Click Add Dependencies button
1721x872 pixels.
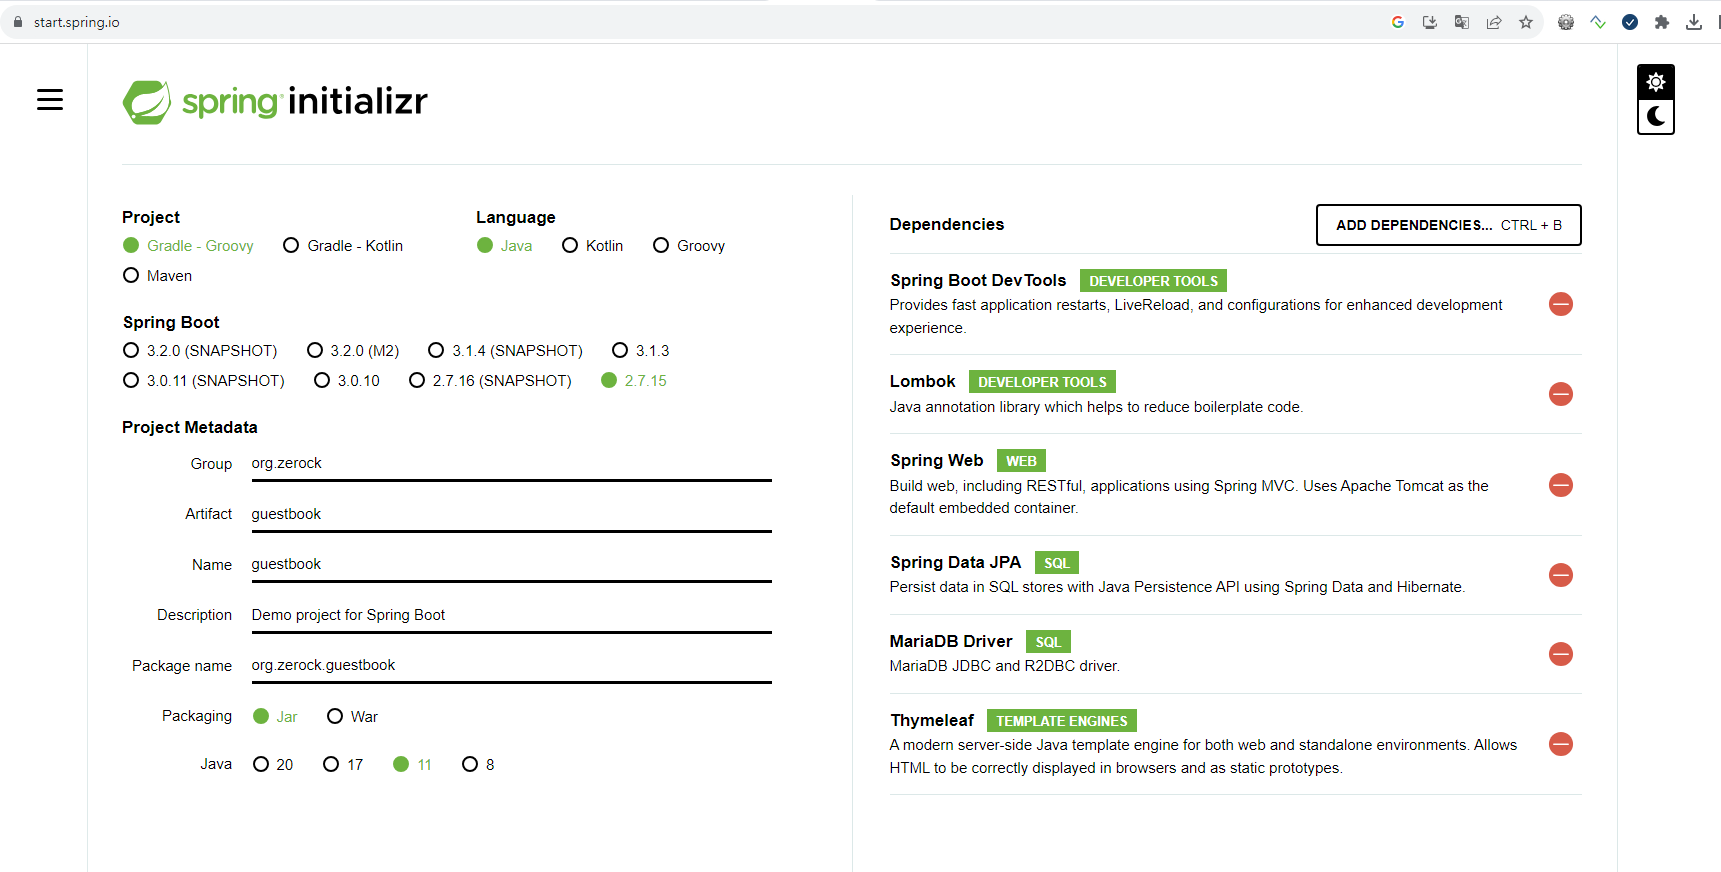click(1448, 225)
